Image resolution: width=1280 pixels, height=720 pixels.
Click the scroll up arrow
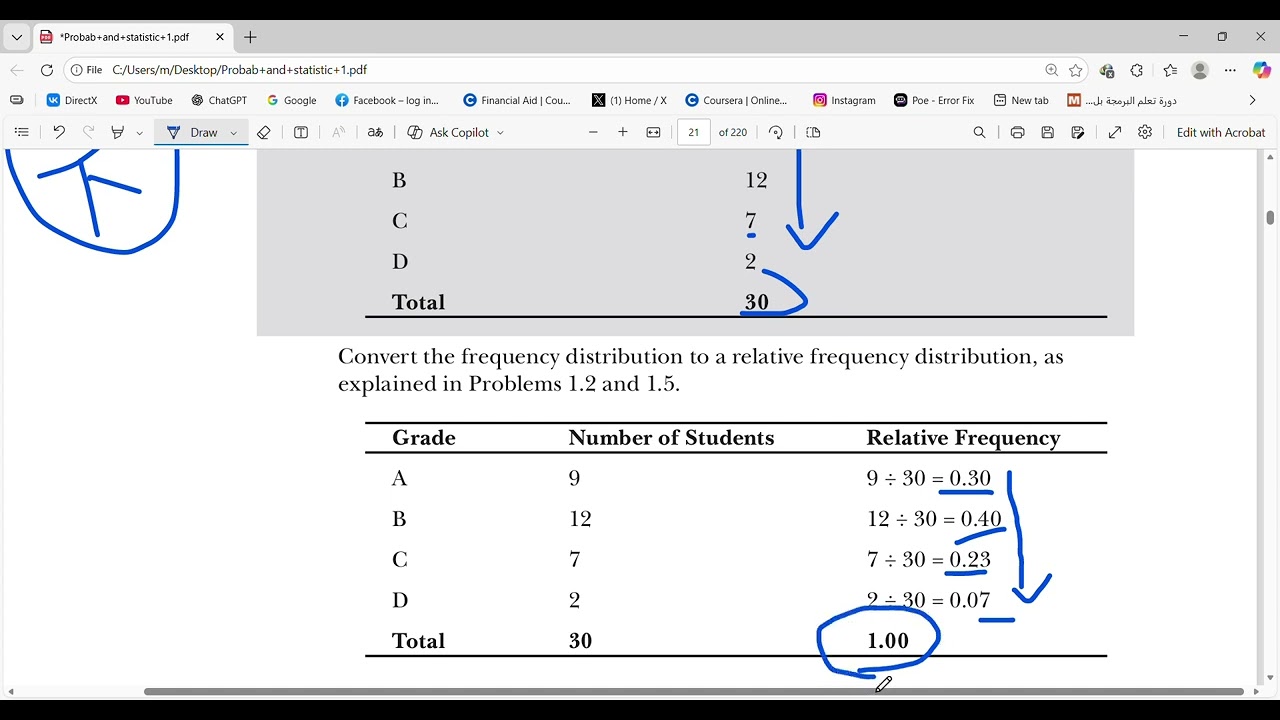[1270, 157]
